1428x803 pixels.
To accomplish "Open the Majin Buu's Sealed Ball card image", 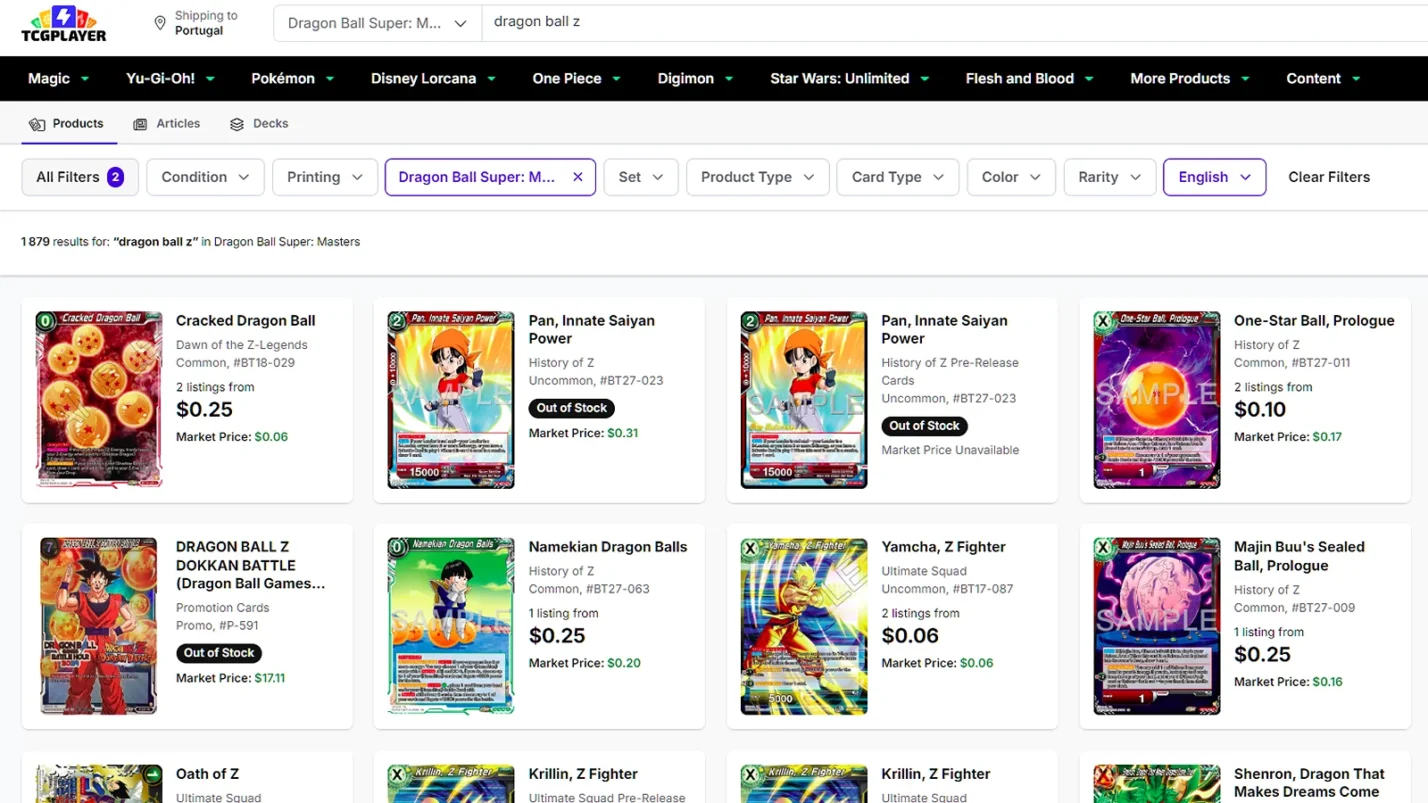I will pyautogui.click(x=1157, y=626).
